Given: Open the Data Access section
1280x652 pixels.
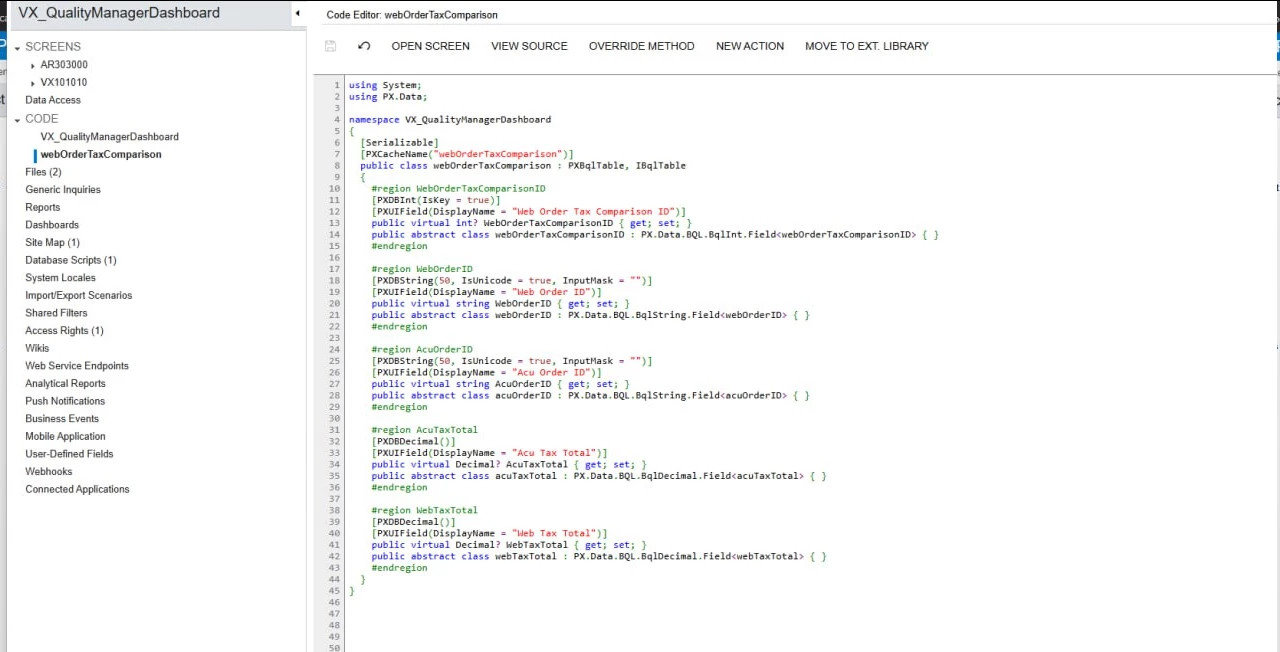Looking at the screenshot, I should (x=52, y=99).
